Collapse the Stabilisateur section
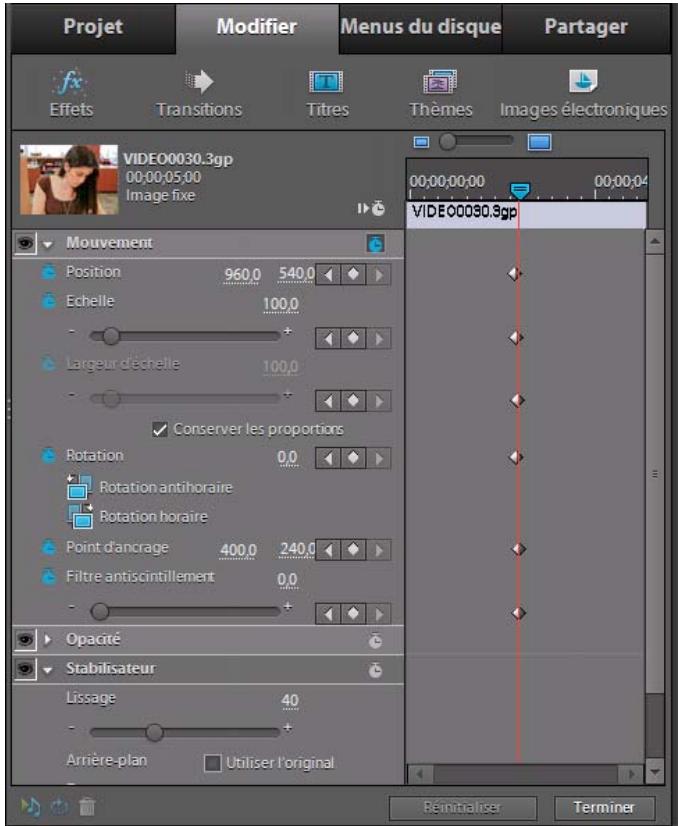The height and width of the screenshot is (826, 678). point(48,670)
